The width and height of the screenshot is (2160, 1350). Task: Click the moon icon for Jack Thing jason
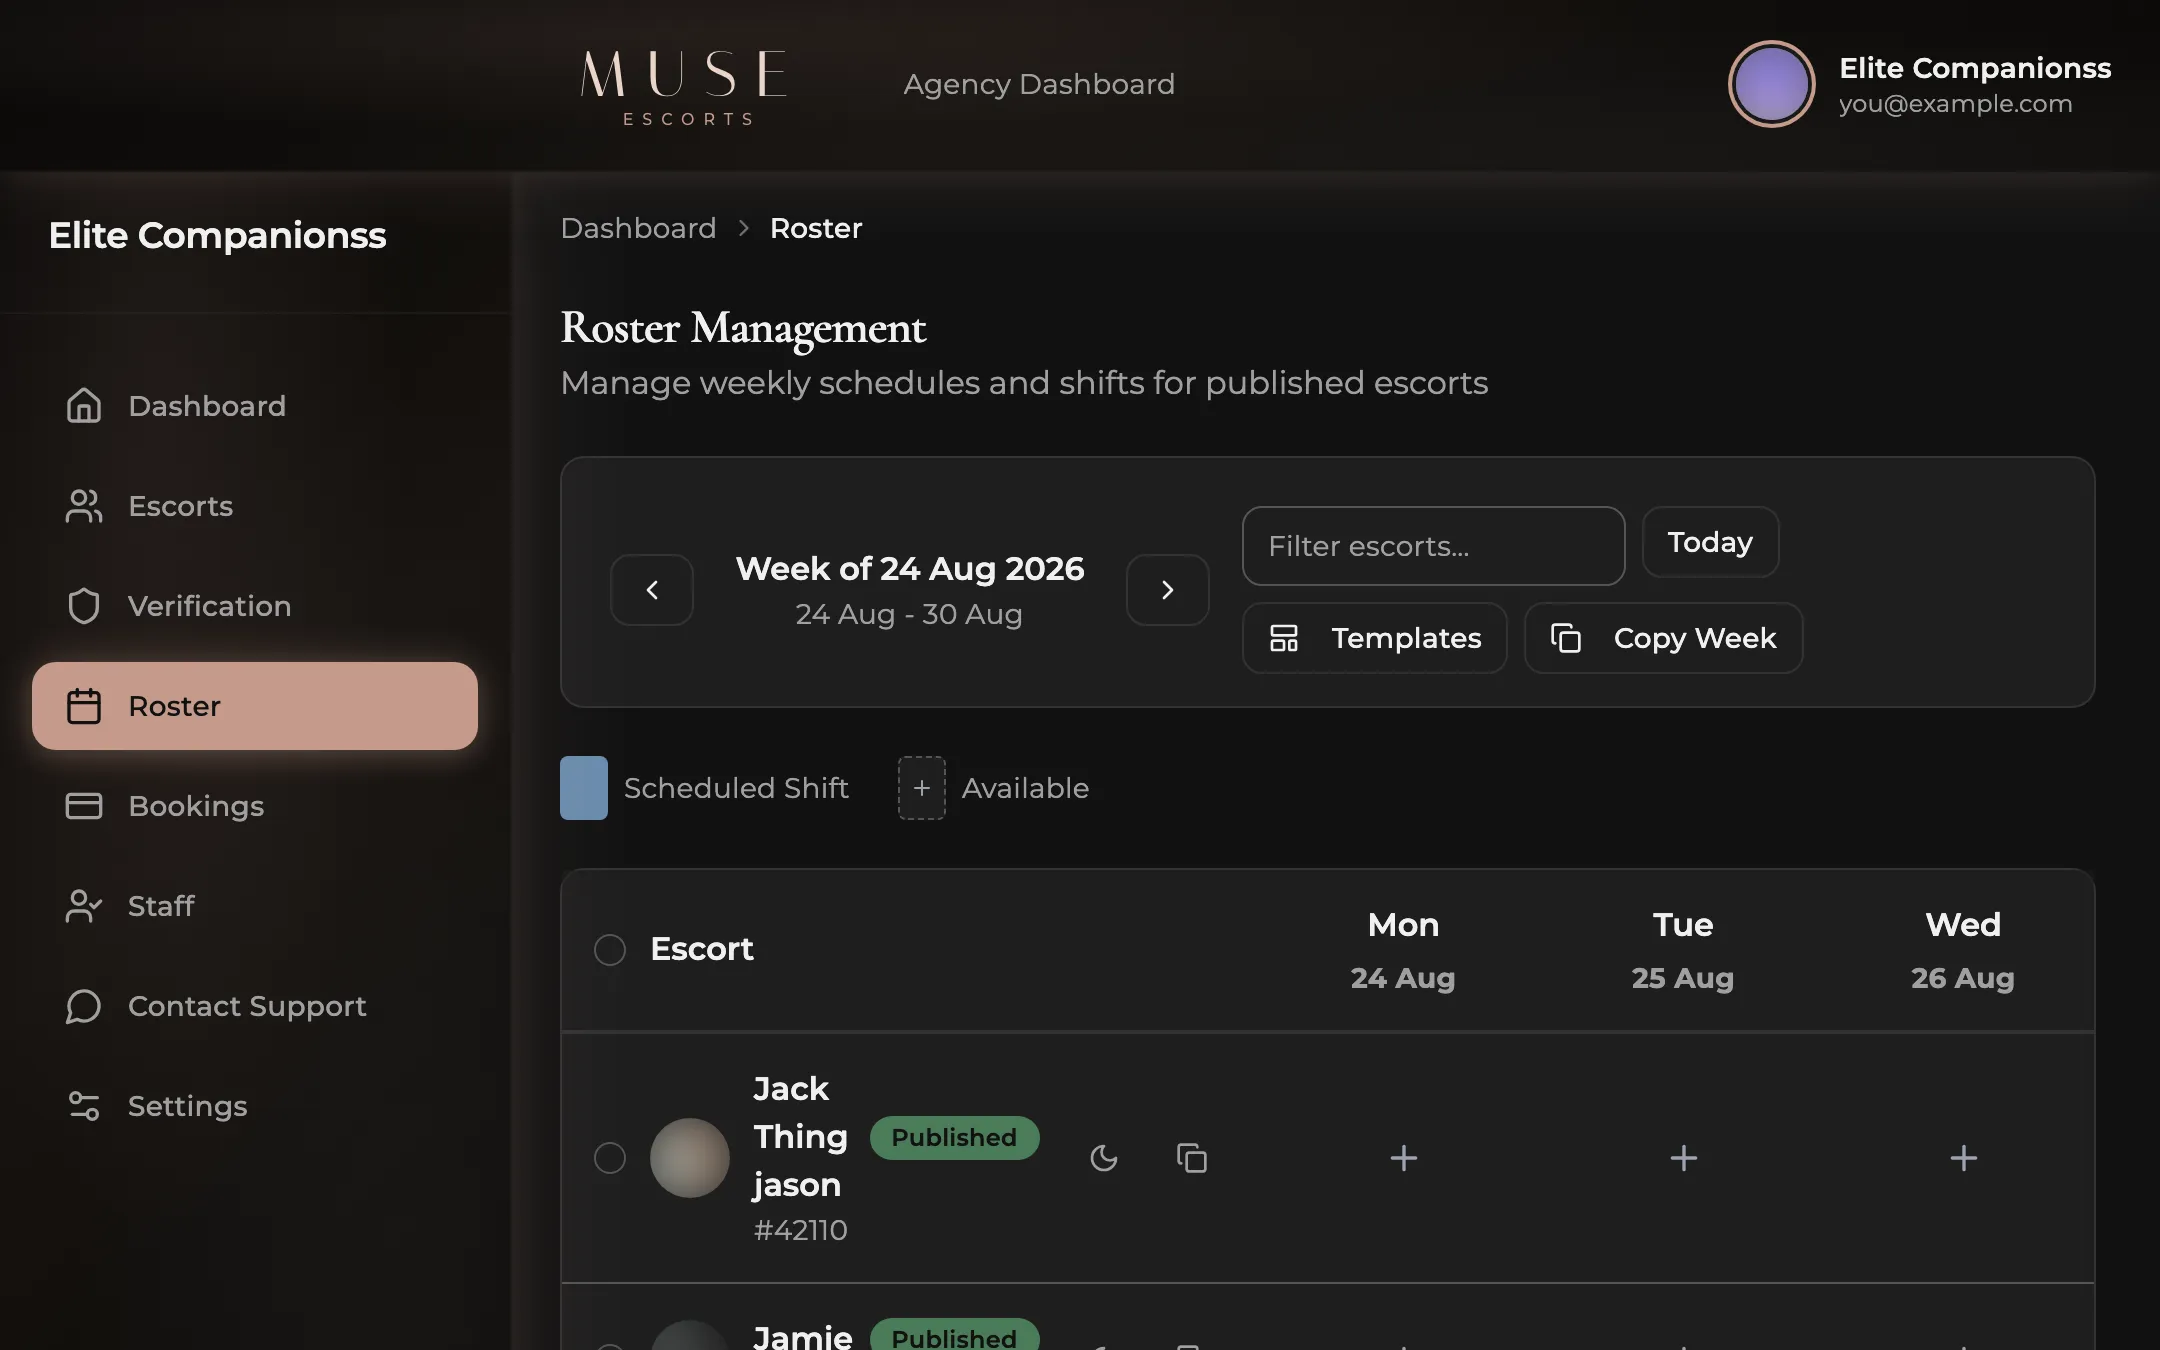[x=1104, y=1158]
